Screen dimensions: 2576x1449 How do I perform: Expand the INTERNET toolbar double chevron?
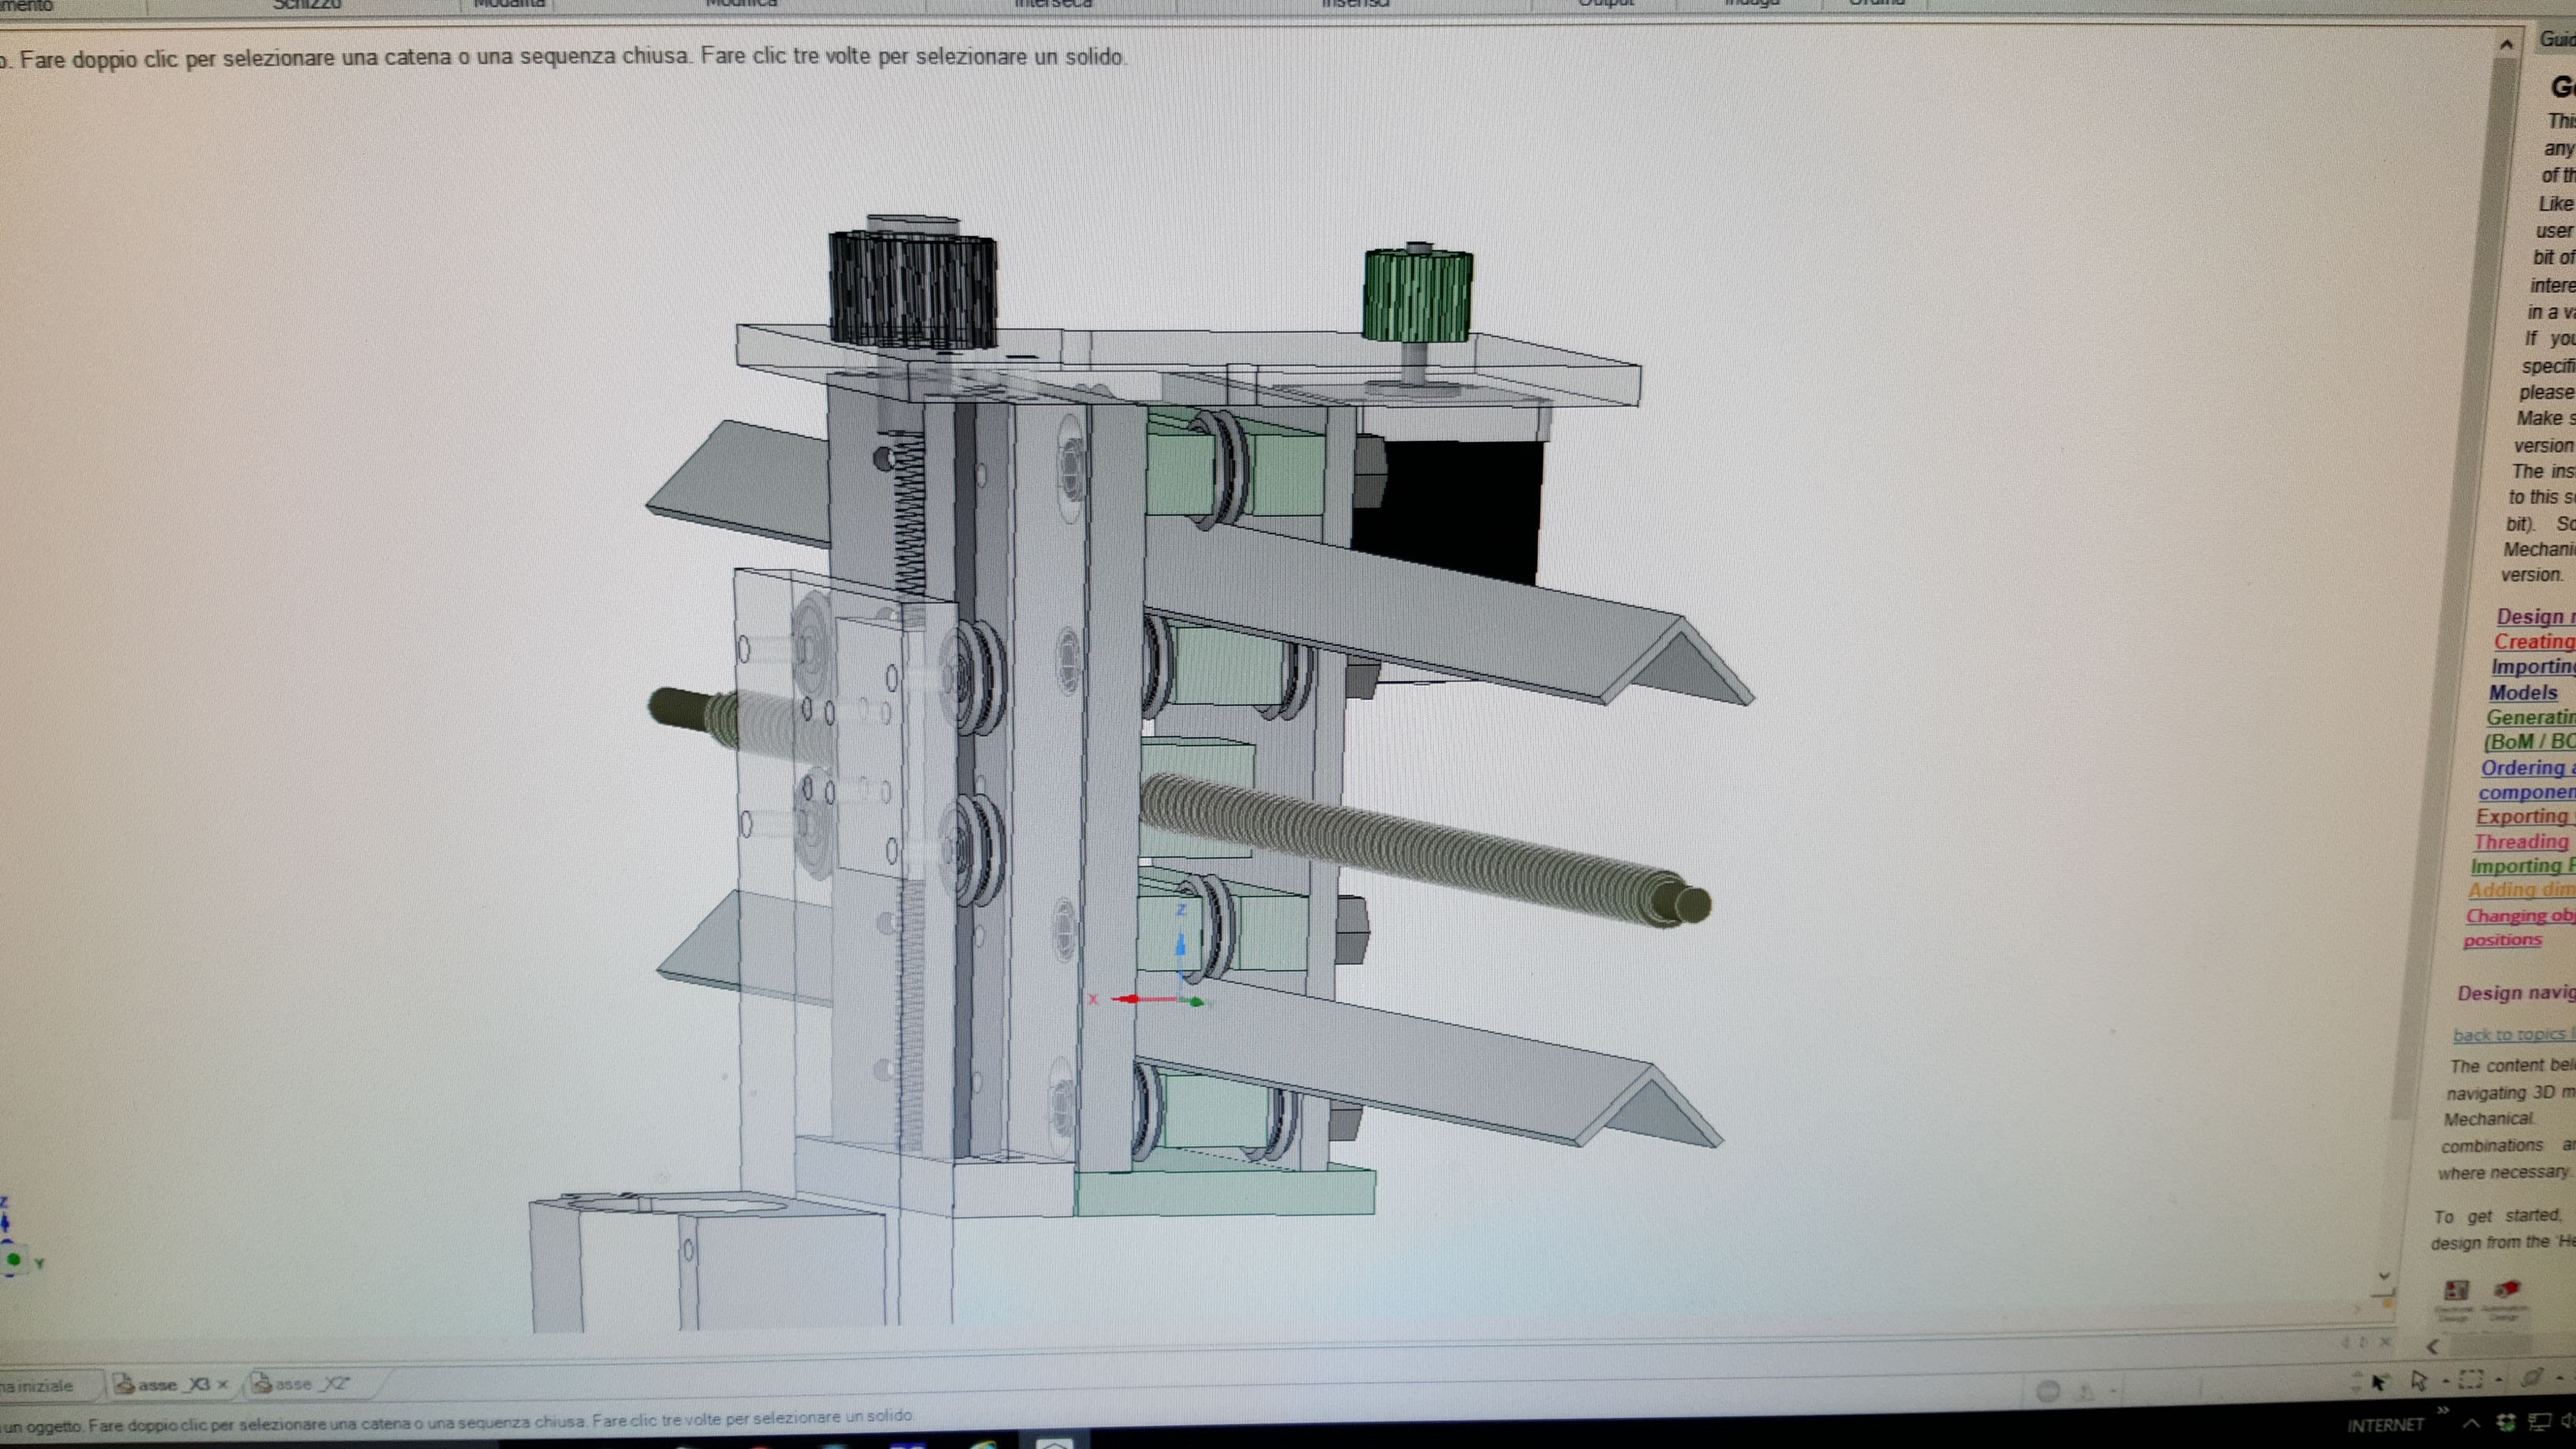2443,1410
